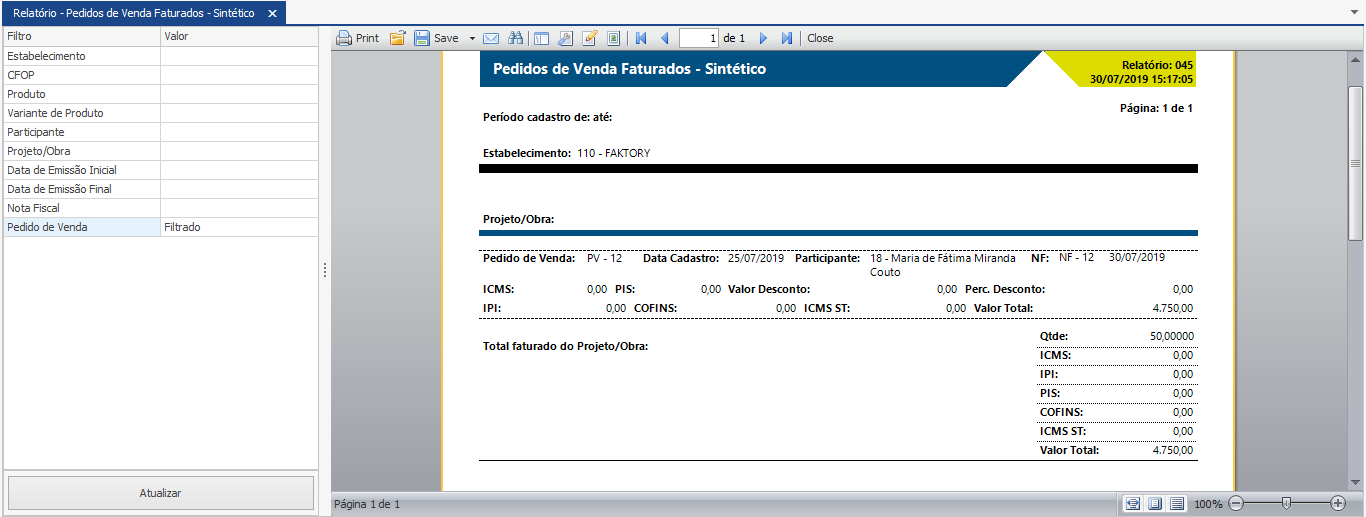The height and width of the screenshot is (517, 1366).
Task: Go to the first page arrow
Action: [641, 38]
